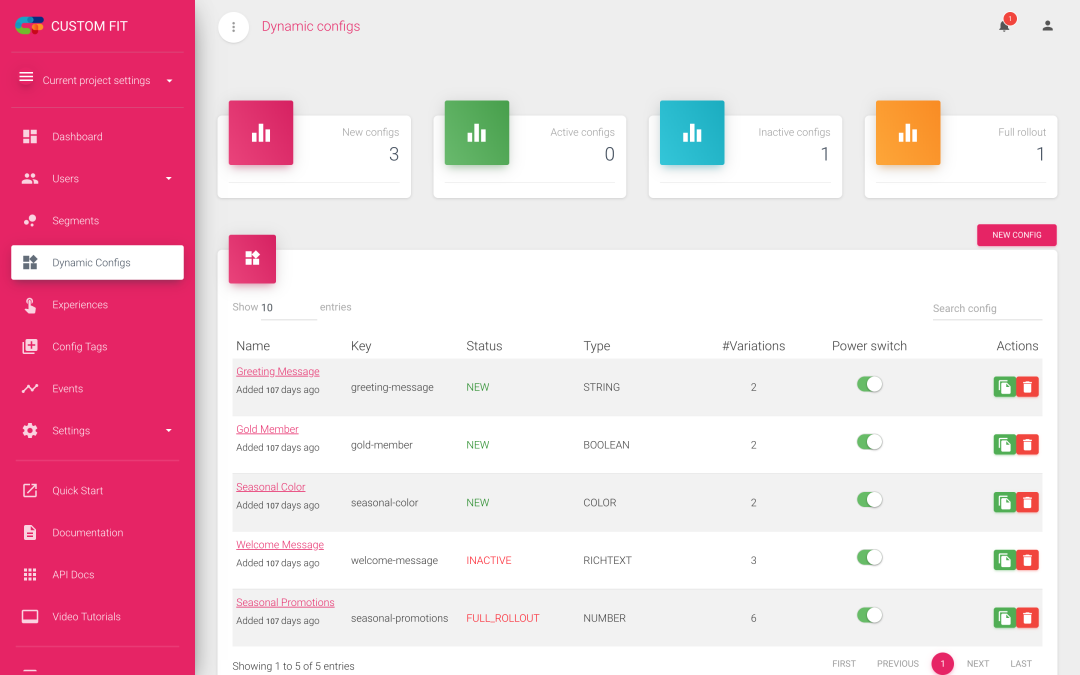Image resolution: width=1080 pixels, height=675 pixels.
Task: Click the NEXT pagination button
Action: 977,663
